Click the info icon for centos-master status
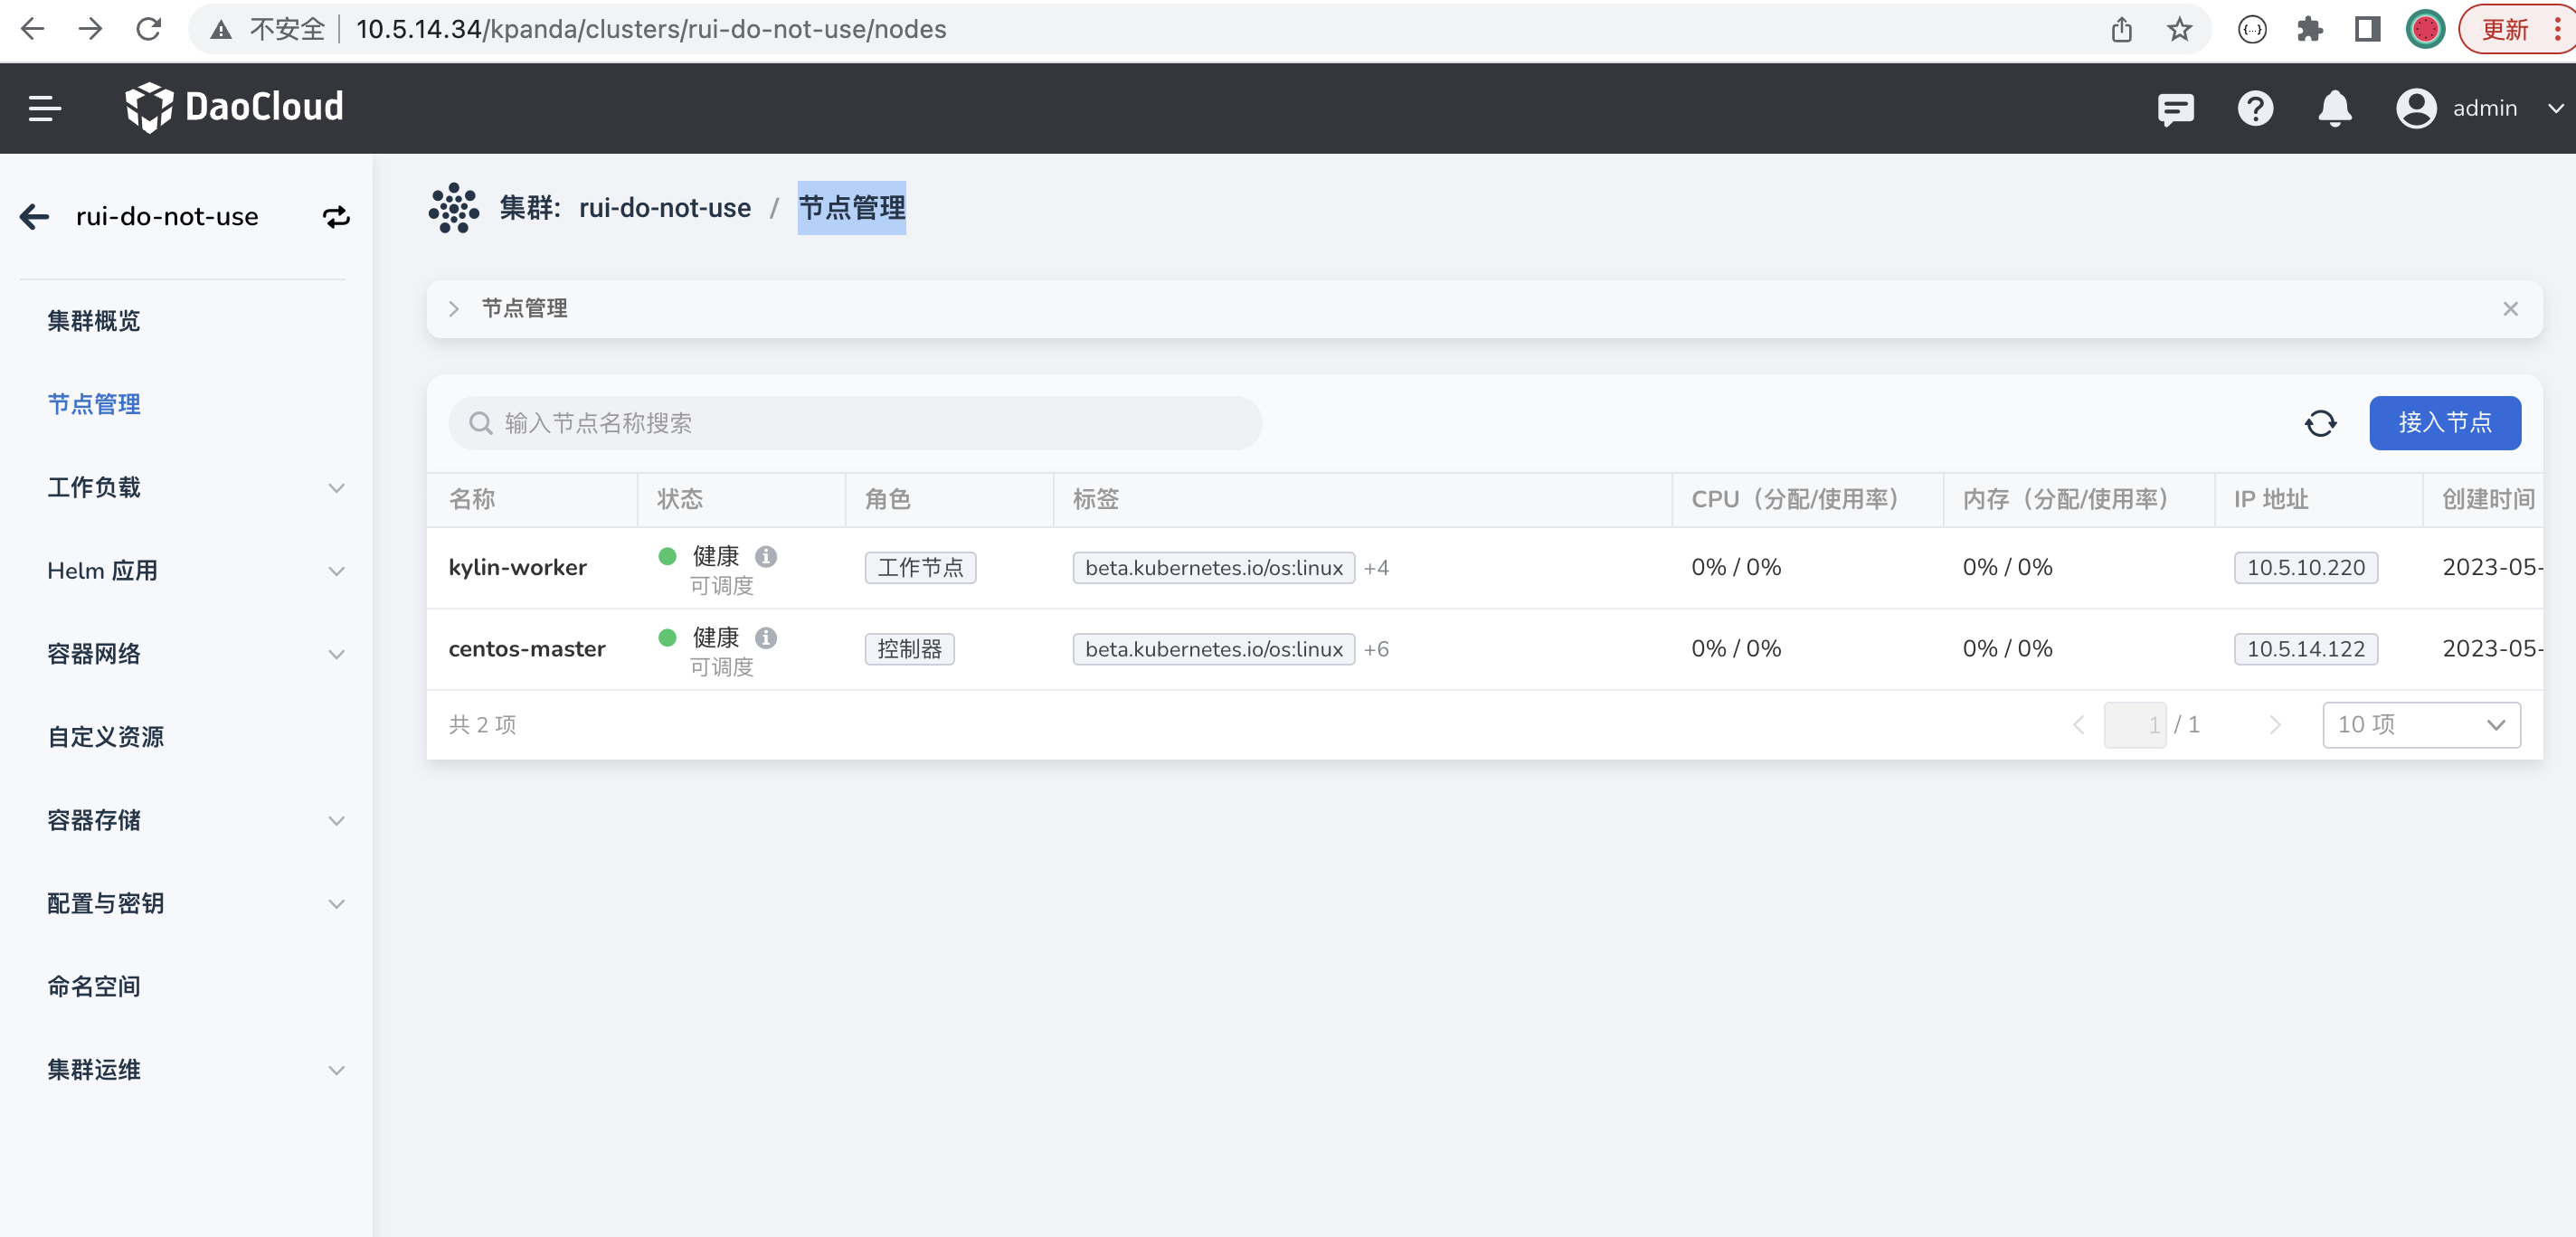The width and height of the screenshot is (2576, 1237). click(x=766, y=637)
